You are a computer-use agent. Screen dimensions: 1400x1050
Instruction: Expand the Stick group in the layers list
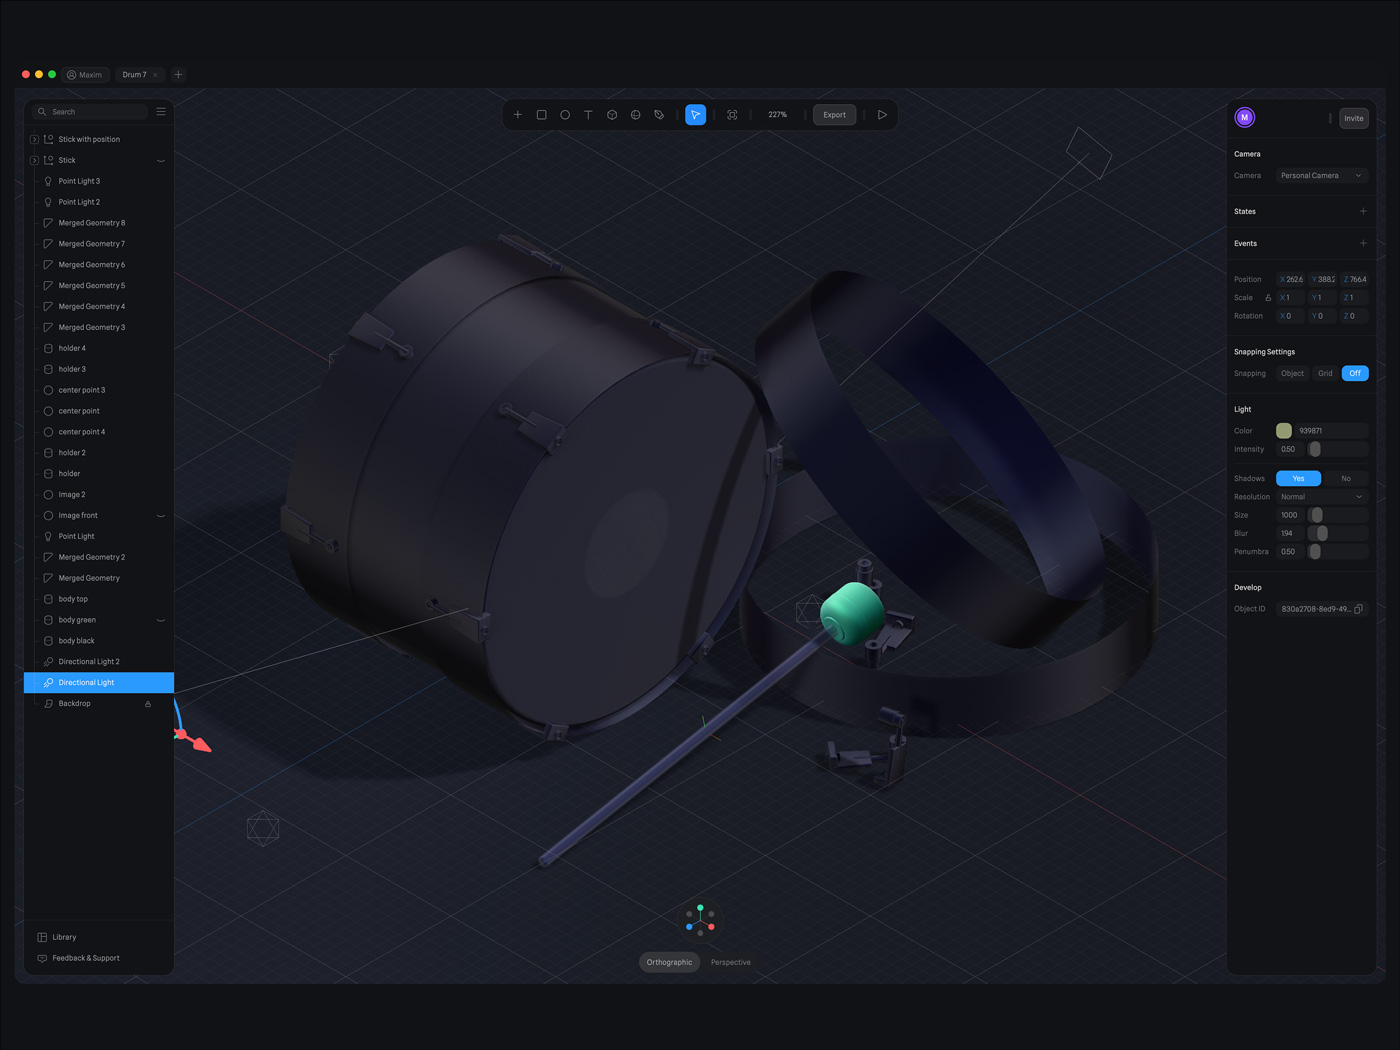click(x=34, y=160)
